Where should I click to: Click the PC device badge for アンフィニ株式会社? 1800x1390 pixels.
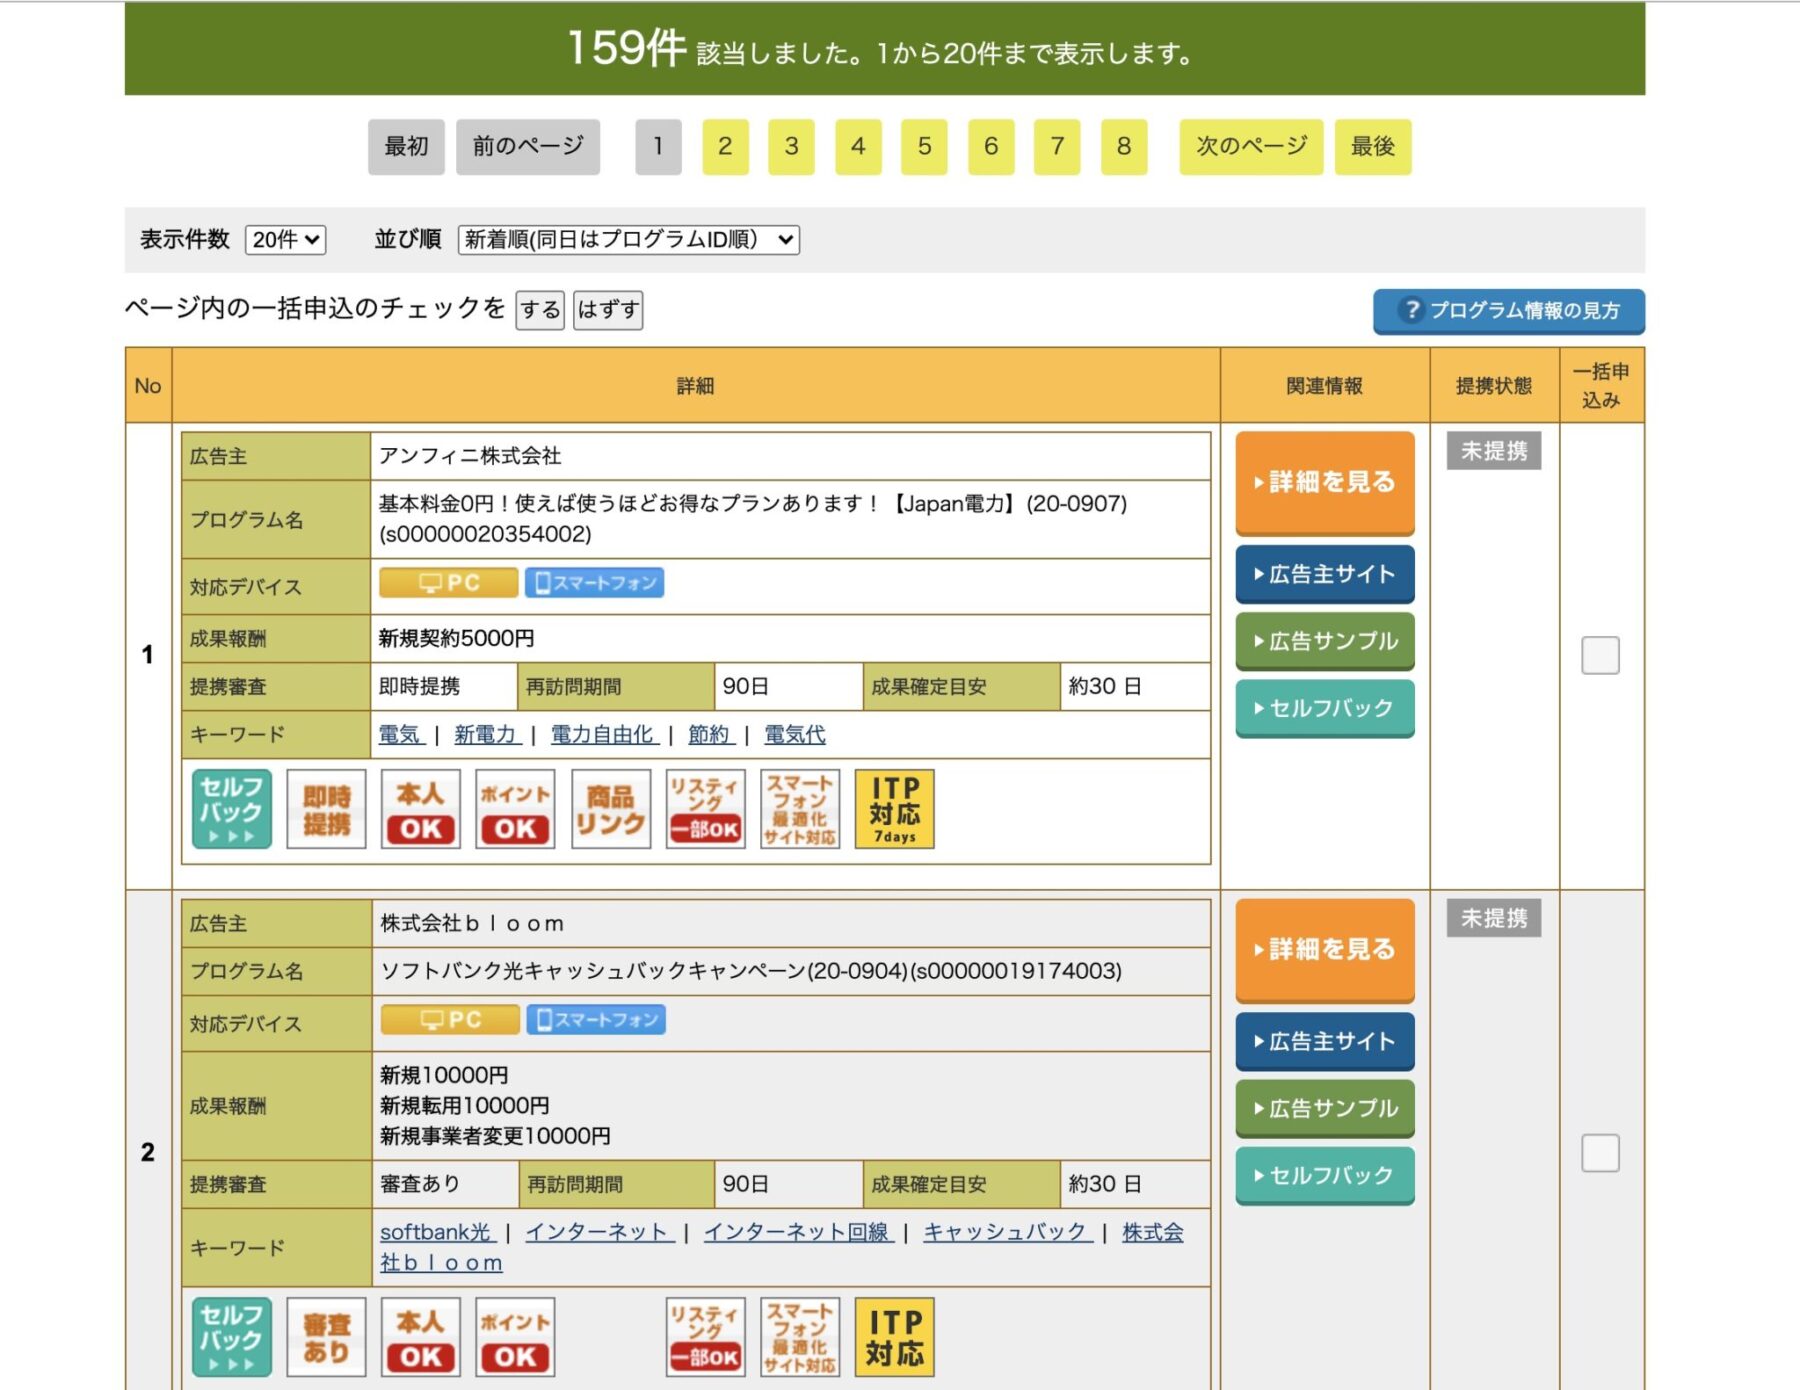click(449, 583)
